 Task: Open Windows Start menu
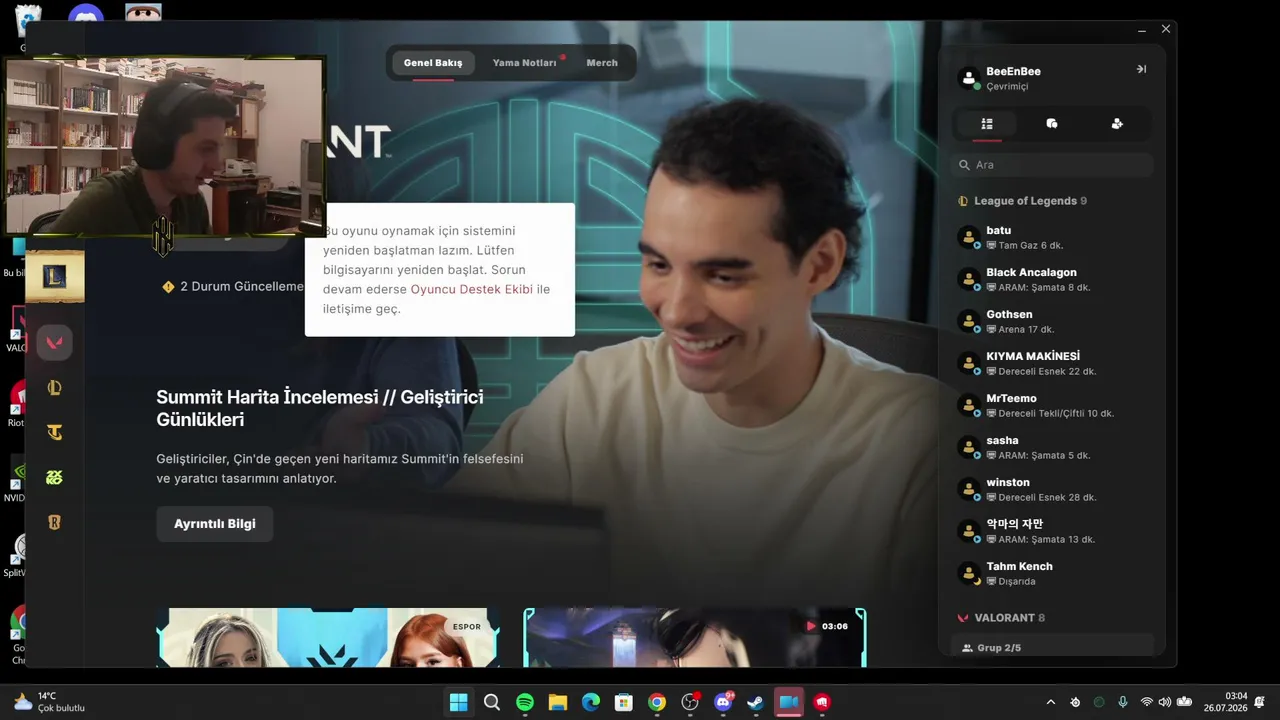pyautogui.click(x=458, y=702)
